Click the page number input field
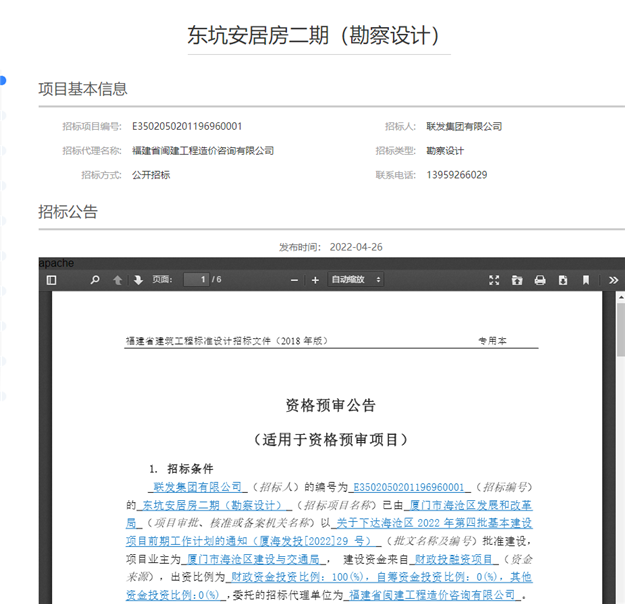This screenshot has height=604, width=625. coord(196,279)
